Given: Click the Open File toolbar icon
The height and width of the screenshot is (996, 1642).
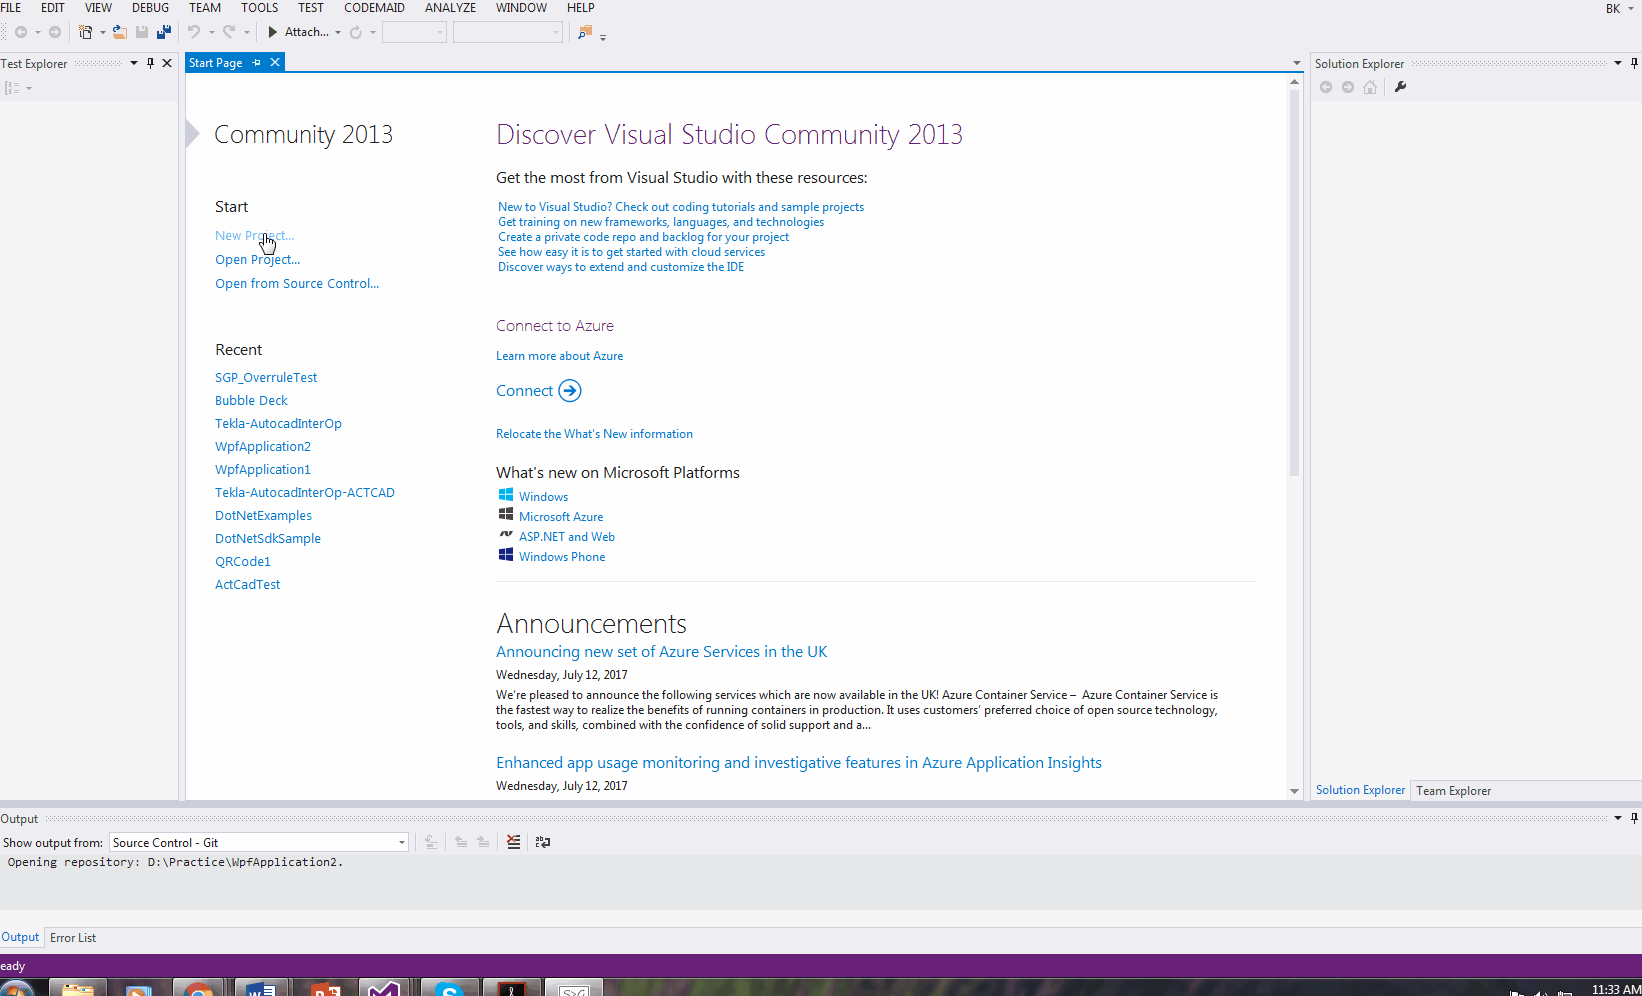Looking at the screenshot, I should tap(119, 32).
